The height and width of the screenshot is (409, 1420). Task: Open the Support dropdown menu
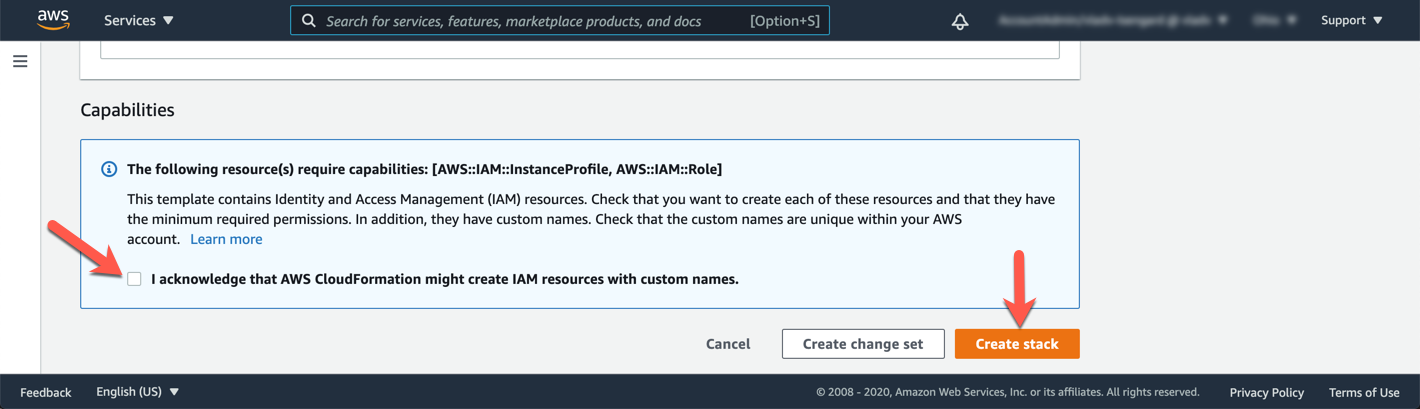click(x=1351, y=20)
